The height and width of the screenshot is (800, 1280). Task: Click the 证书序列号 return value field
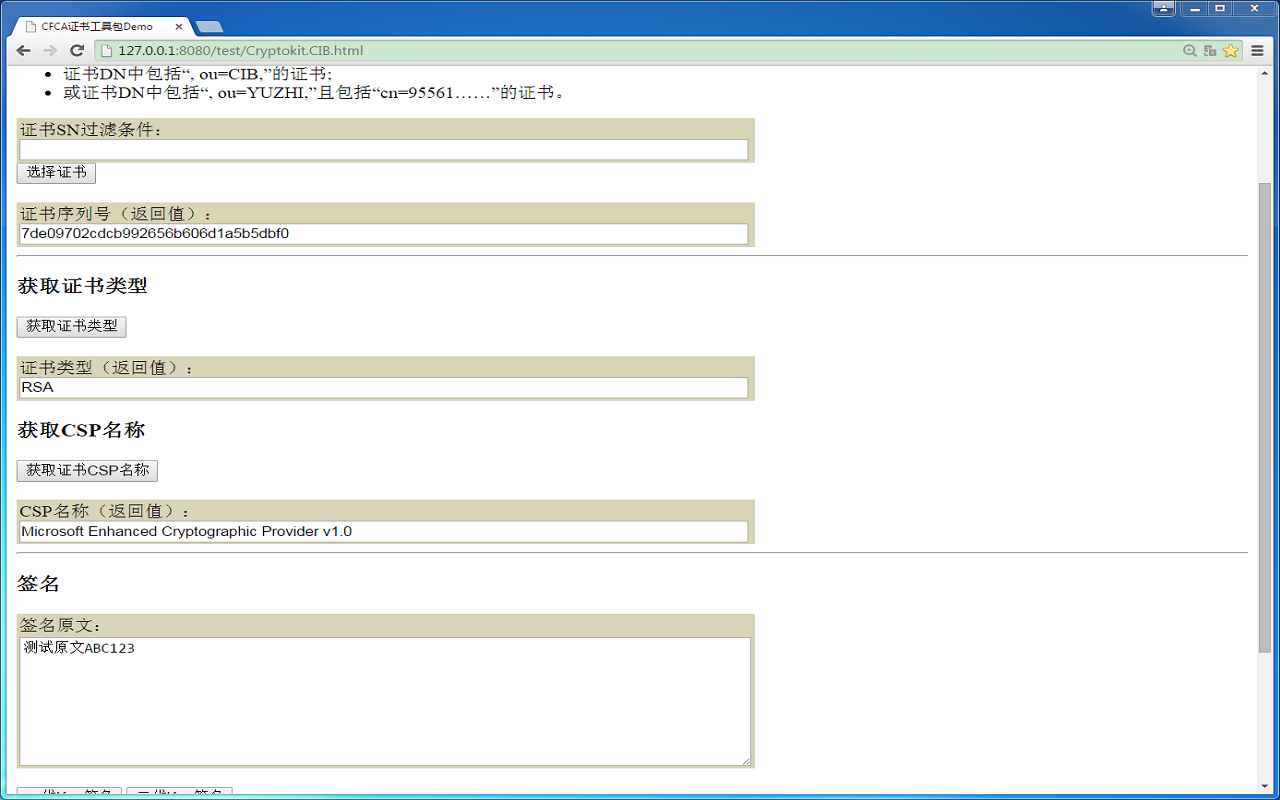click(383, 234)
